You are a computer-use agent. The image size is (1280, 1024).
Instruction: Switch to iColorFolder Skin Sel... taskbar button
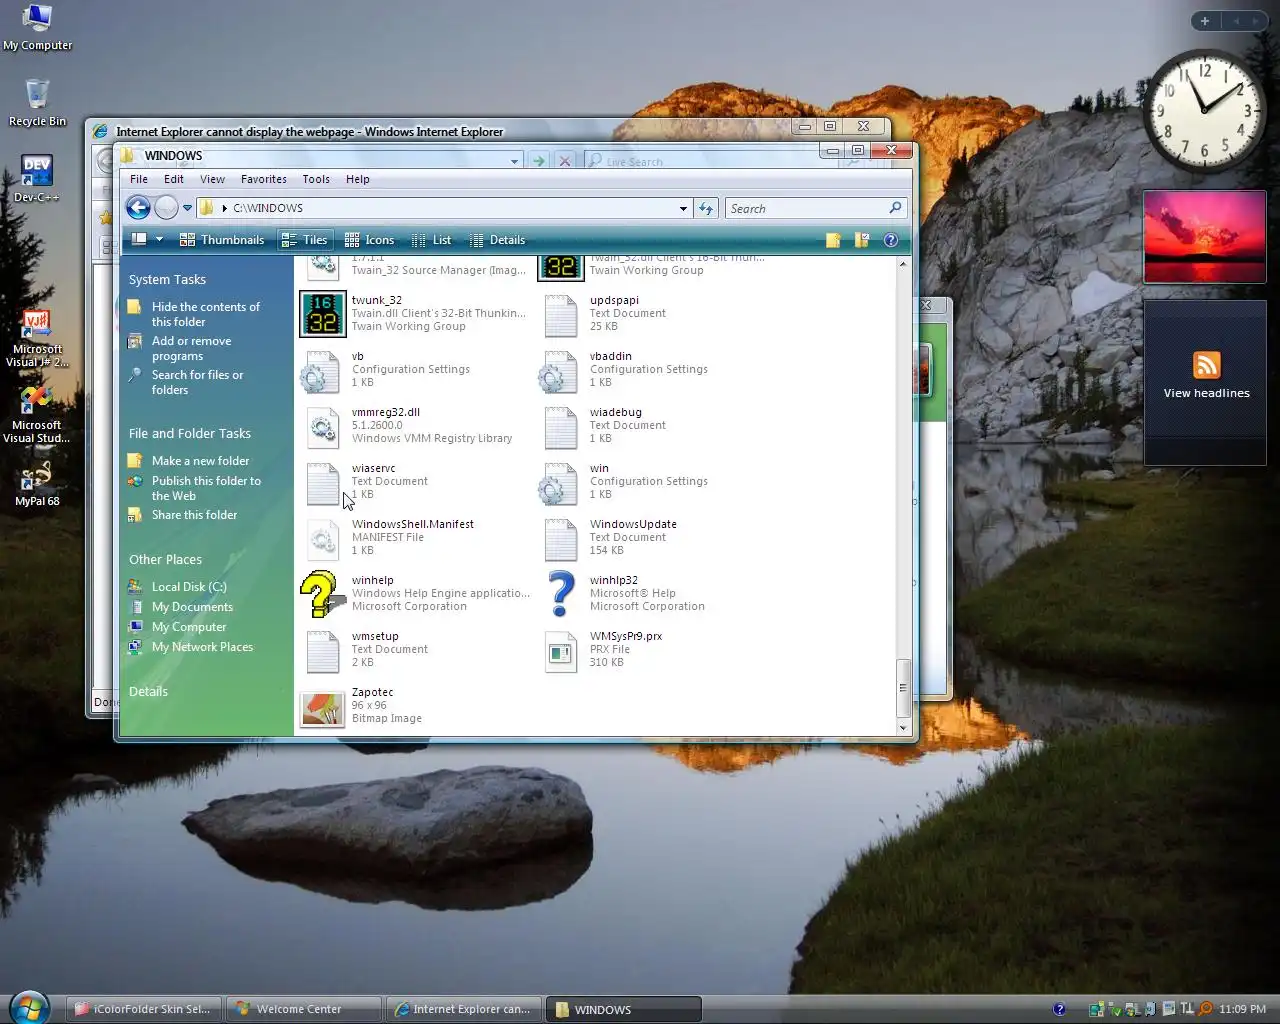pyautogui.click(x=144, y=1009)
